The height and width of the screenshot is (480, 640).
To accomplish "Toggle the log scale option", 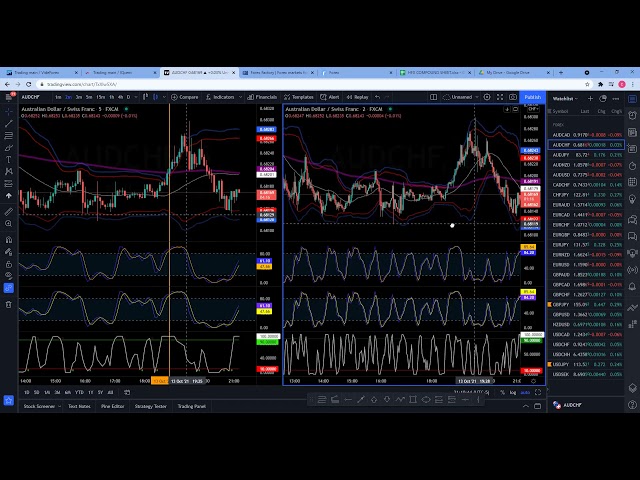I will [513, 392].
